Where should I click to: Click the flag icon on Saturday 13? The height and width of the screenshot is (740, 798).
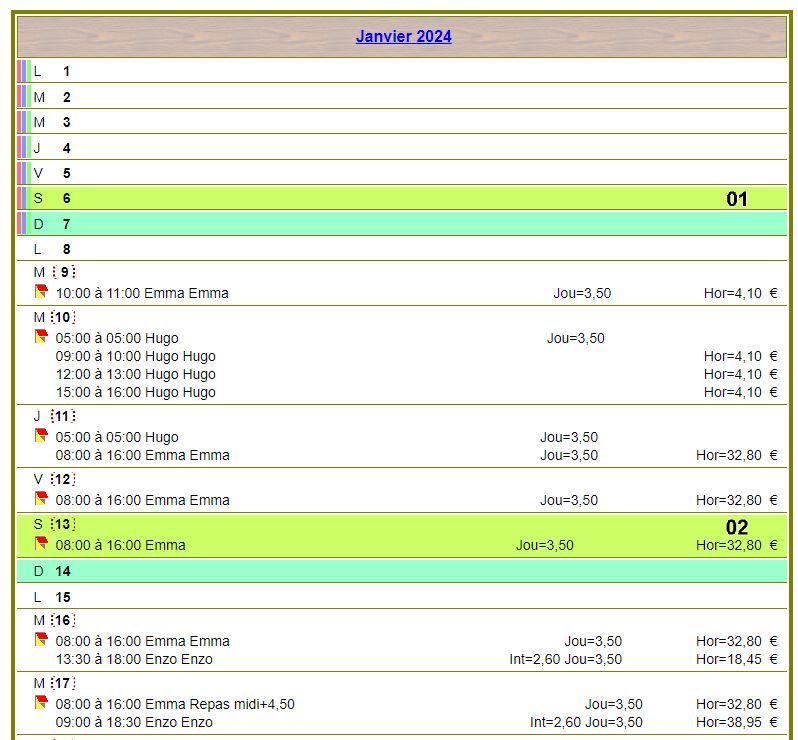coord(41,544)
